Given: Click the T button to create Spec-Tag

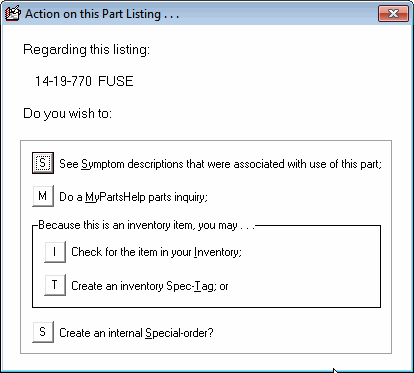Looking at the screenshot, I should 55,285.
